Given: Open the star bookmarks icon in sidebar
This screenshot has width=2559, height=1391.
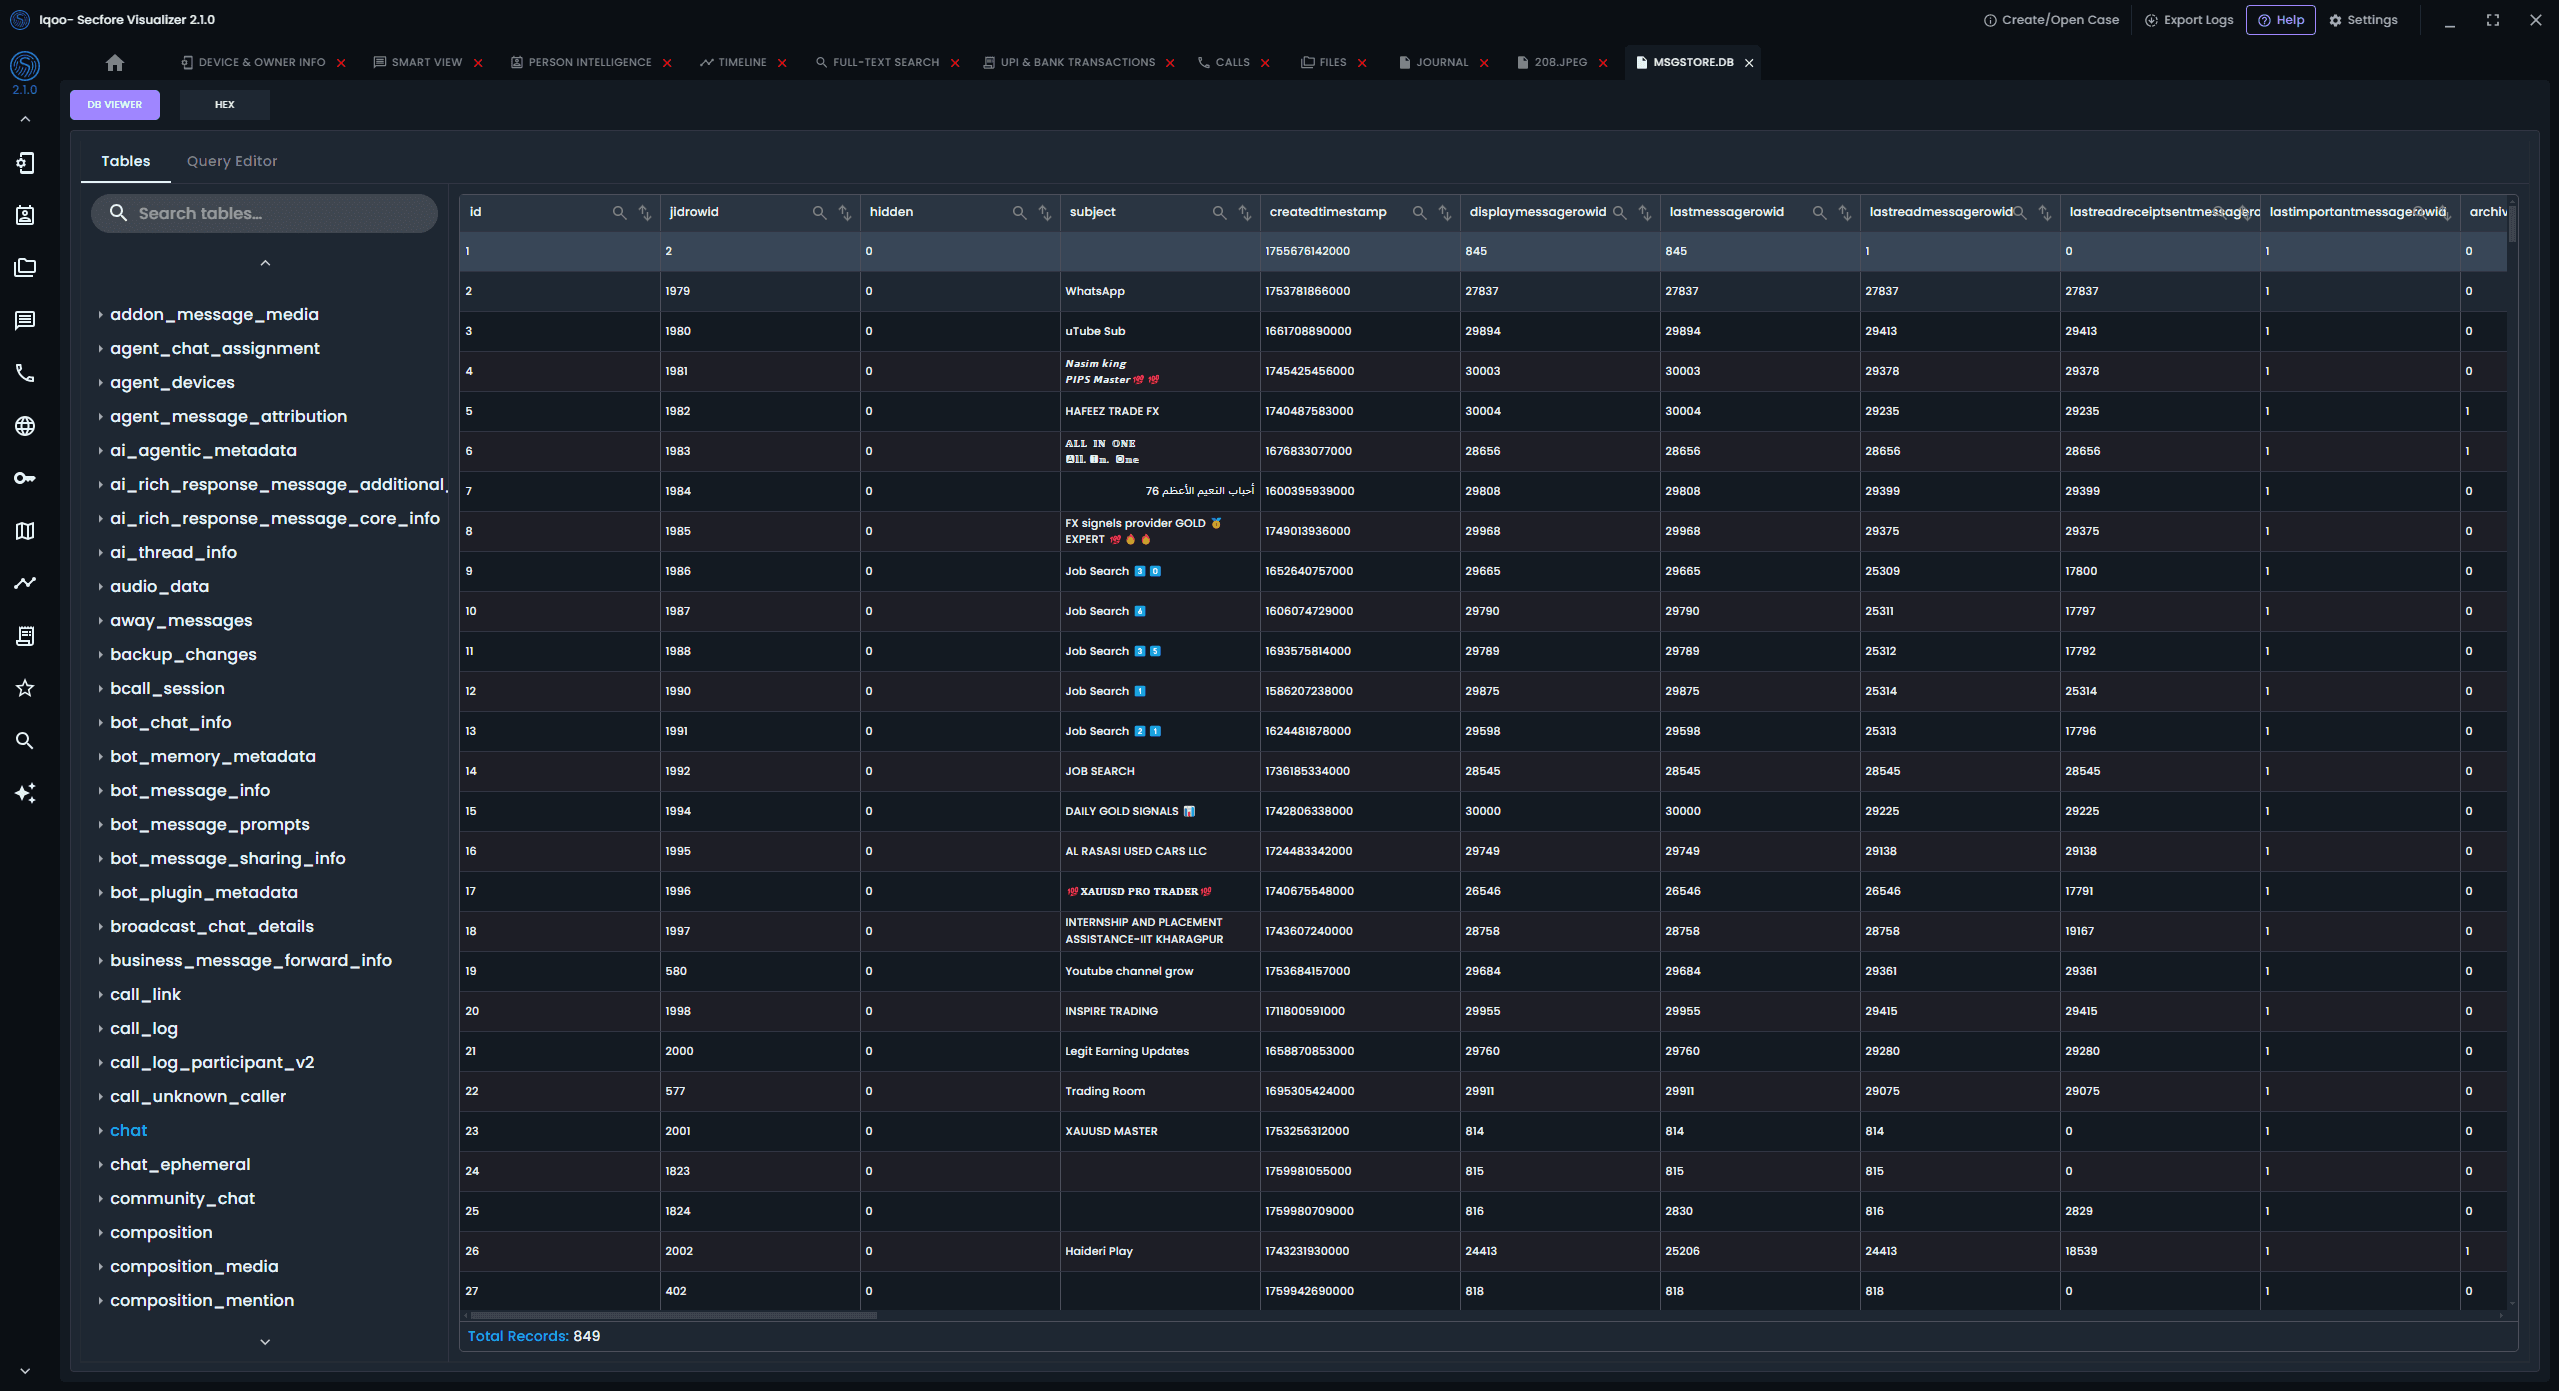Looking at the screenshot, I should coord(25,688).
